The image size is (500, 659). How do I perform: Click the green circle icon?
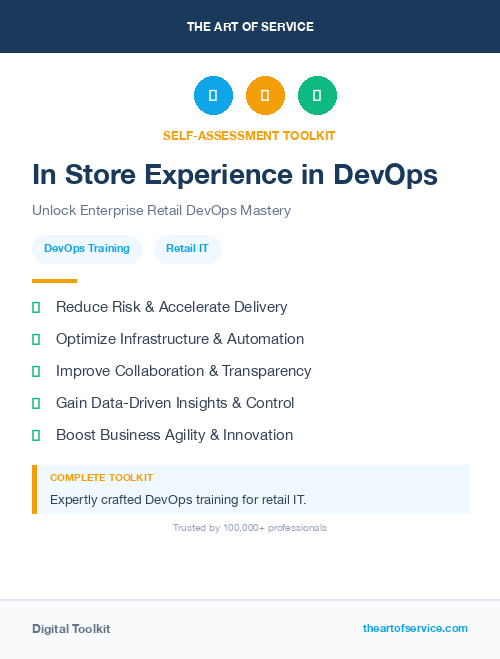(x=317, y=95)
